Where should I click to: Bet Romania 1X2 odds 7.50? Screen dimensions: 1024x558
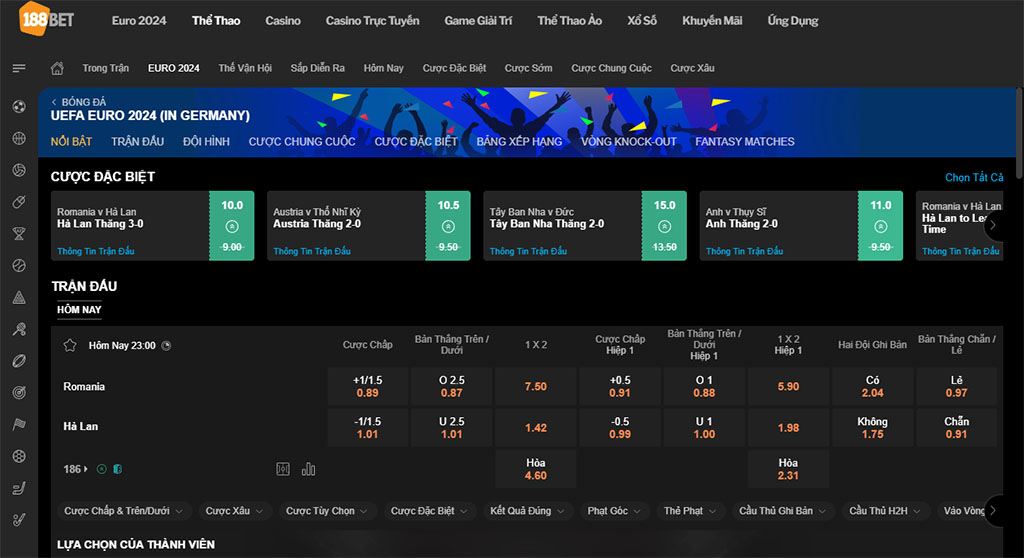tap(536, 386)
